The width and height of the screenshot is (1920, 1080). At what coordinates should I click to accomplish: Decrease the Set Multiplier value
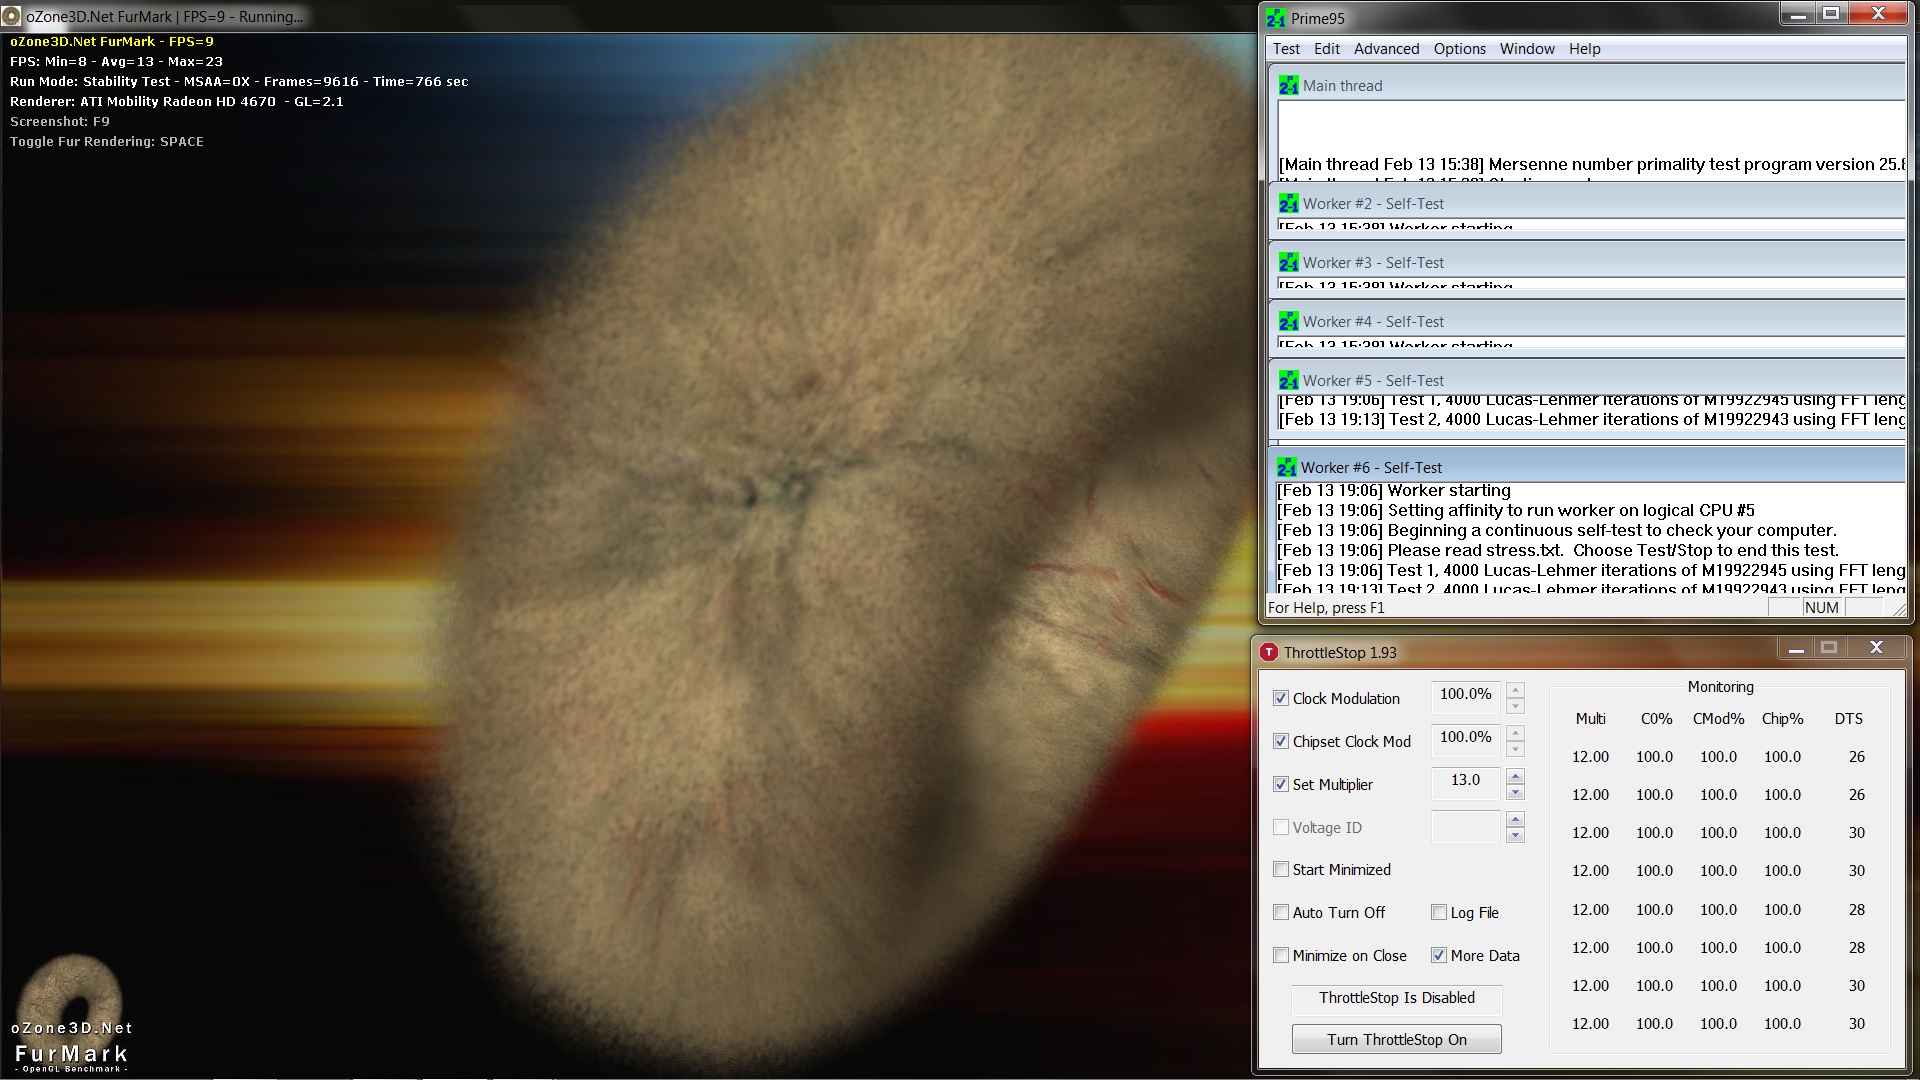coord(1515,792)
